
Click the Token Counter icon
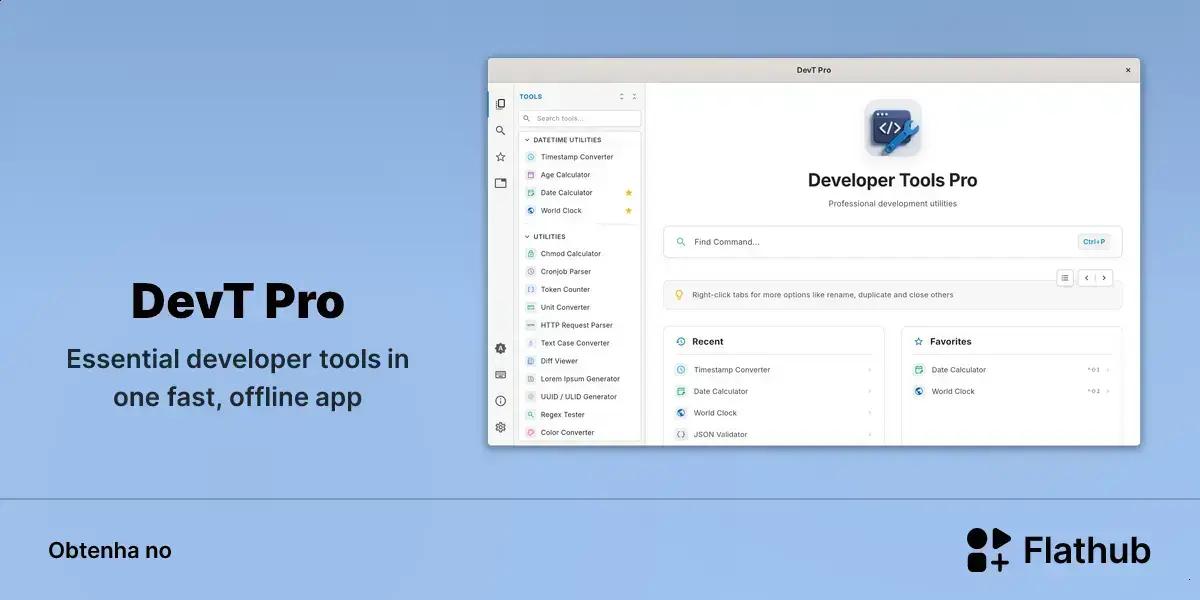(531, 290)
